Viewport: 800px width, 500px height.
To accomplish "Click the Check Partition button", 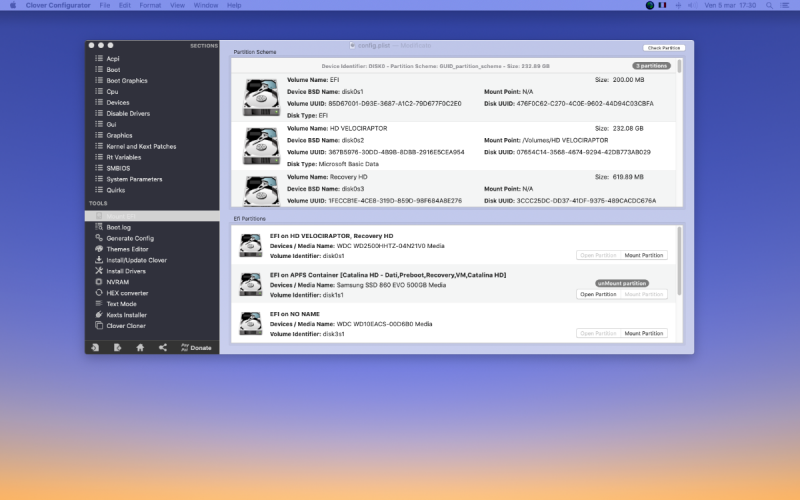I will coord(664,48).
